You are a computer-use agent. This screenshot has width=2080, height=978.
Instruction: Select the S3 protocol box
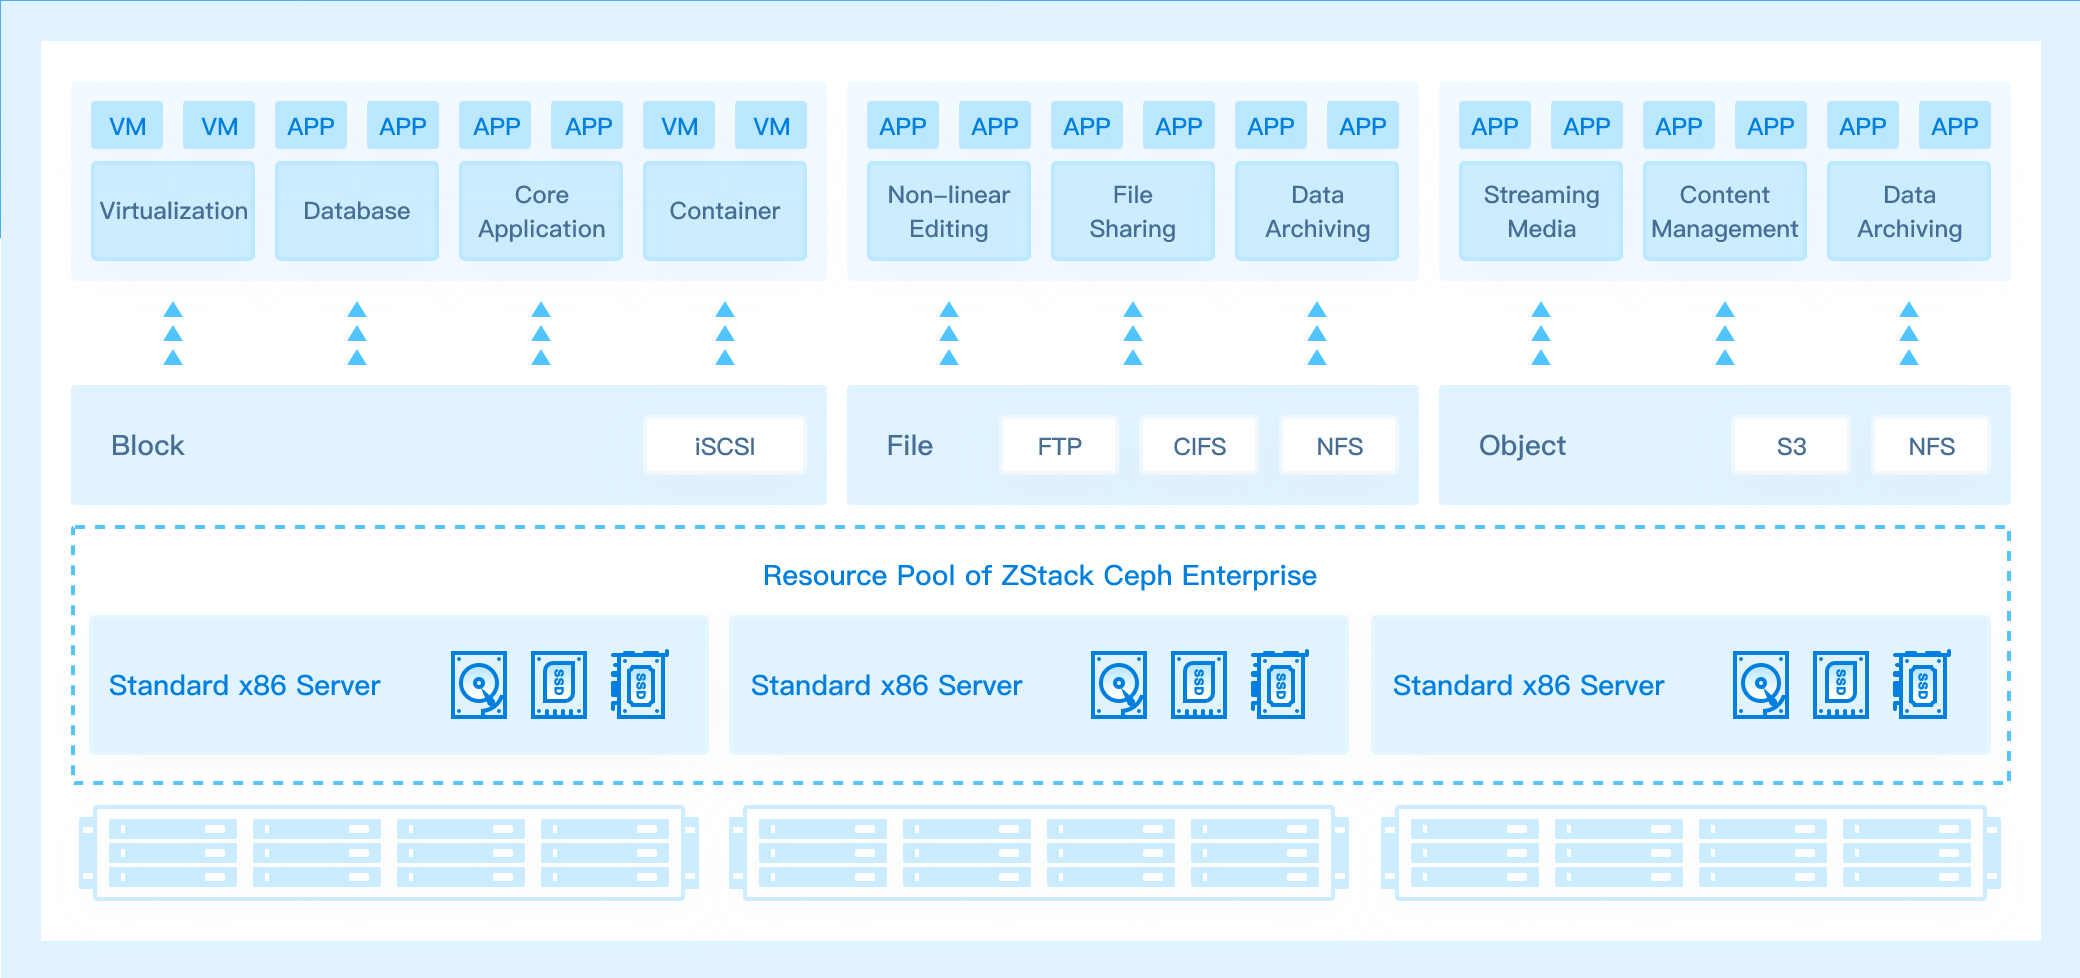[1791, 446]
